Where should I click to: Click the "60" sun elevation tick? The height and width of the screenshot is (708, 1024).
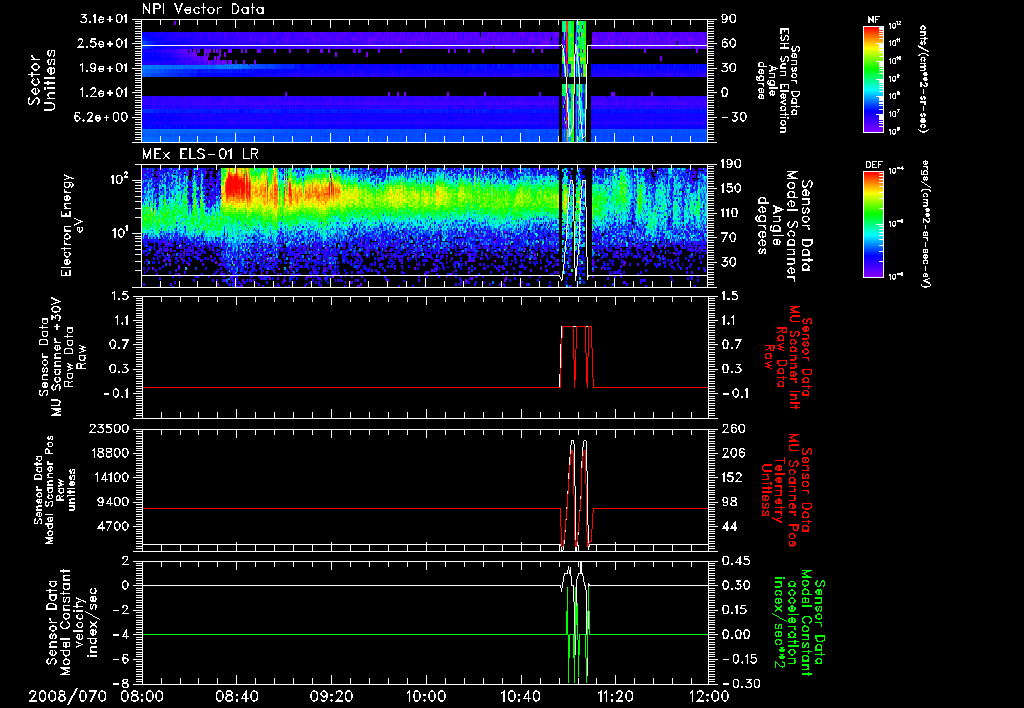[729, 43]
